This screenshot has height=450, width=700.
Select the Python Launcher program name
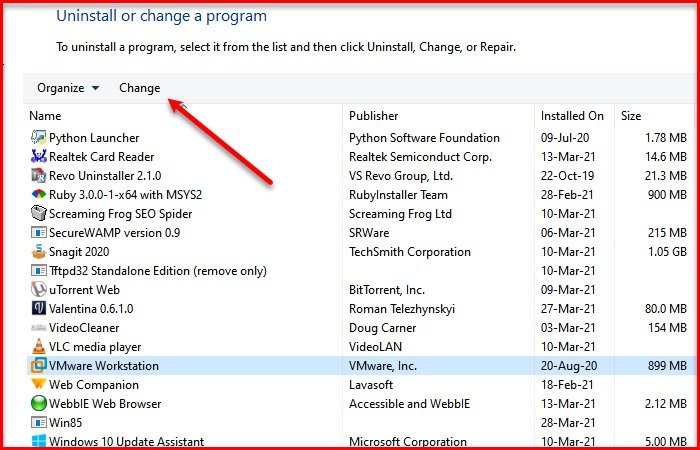pyautogui.click(x=94, y=138)
